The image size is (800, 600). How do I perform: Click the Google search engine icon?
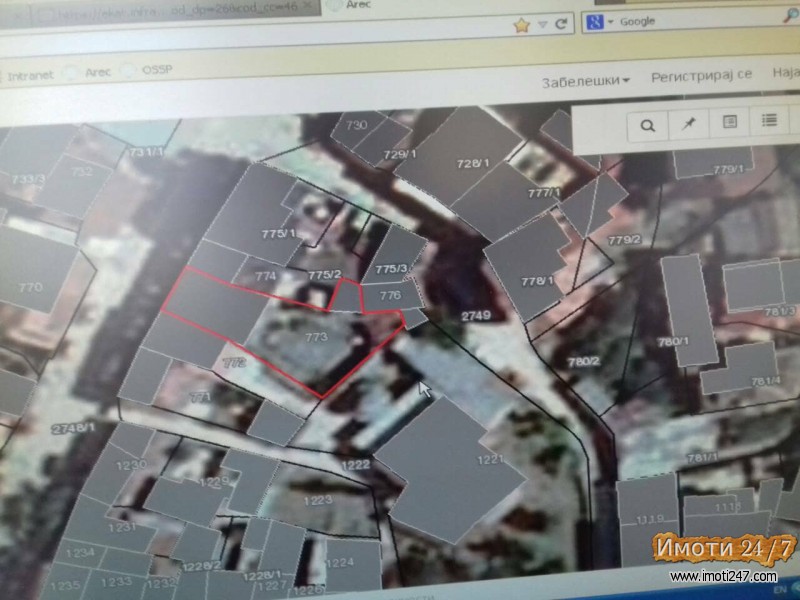pos(591,22)
